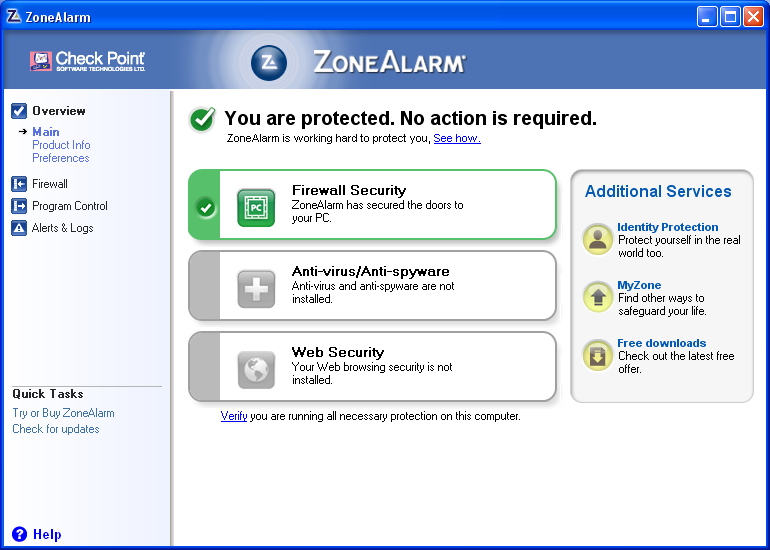Follow the See how link

457,138
